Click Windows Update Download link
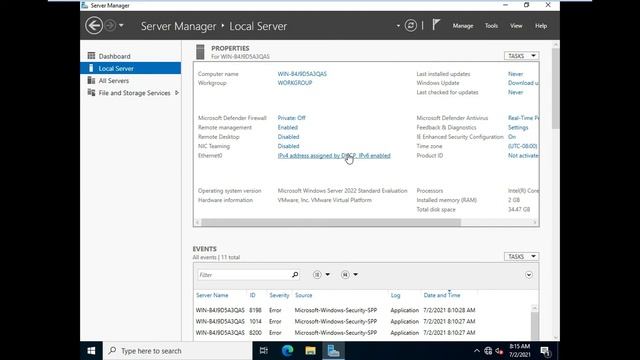Viewport: 640px width, 360px height. (523, 83)
